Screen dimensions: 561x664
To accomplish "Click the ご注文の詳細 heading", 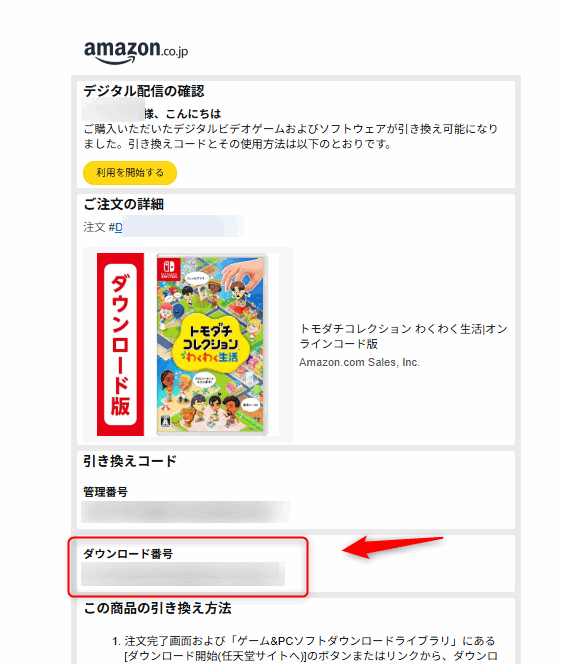I will point(123,204).
